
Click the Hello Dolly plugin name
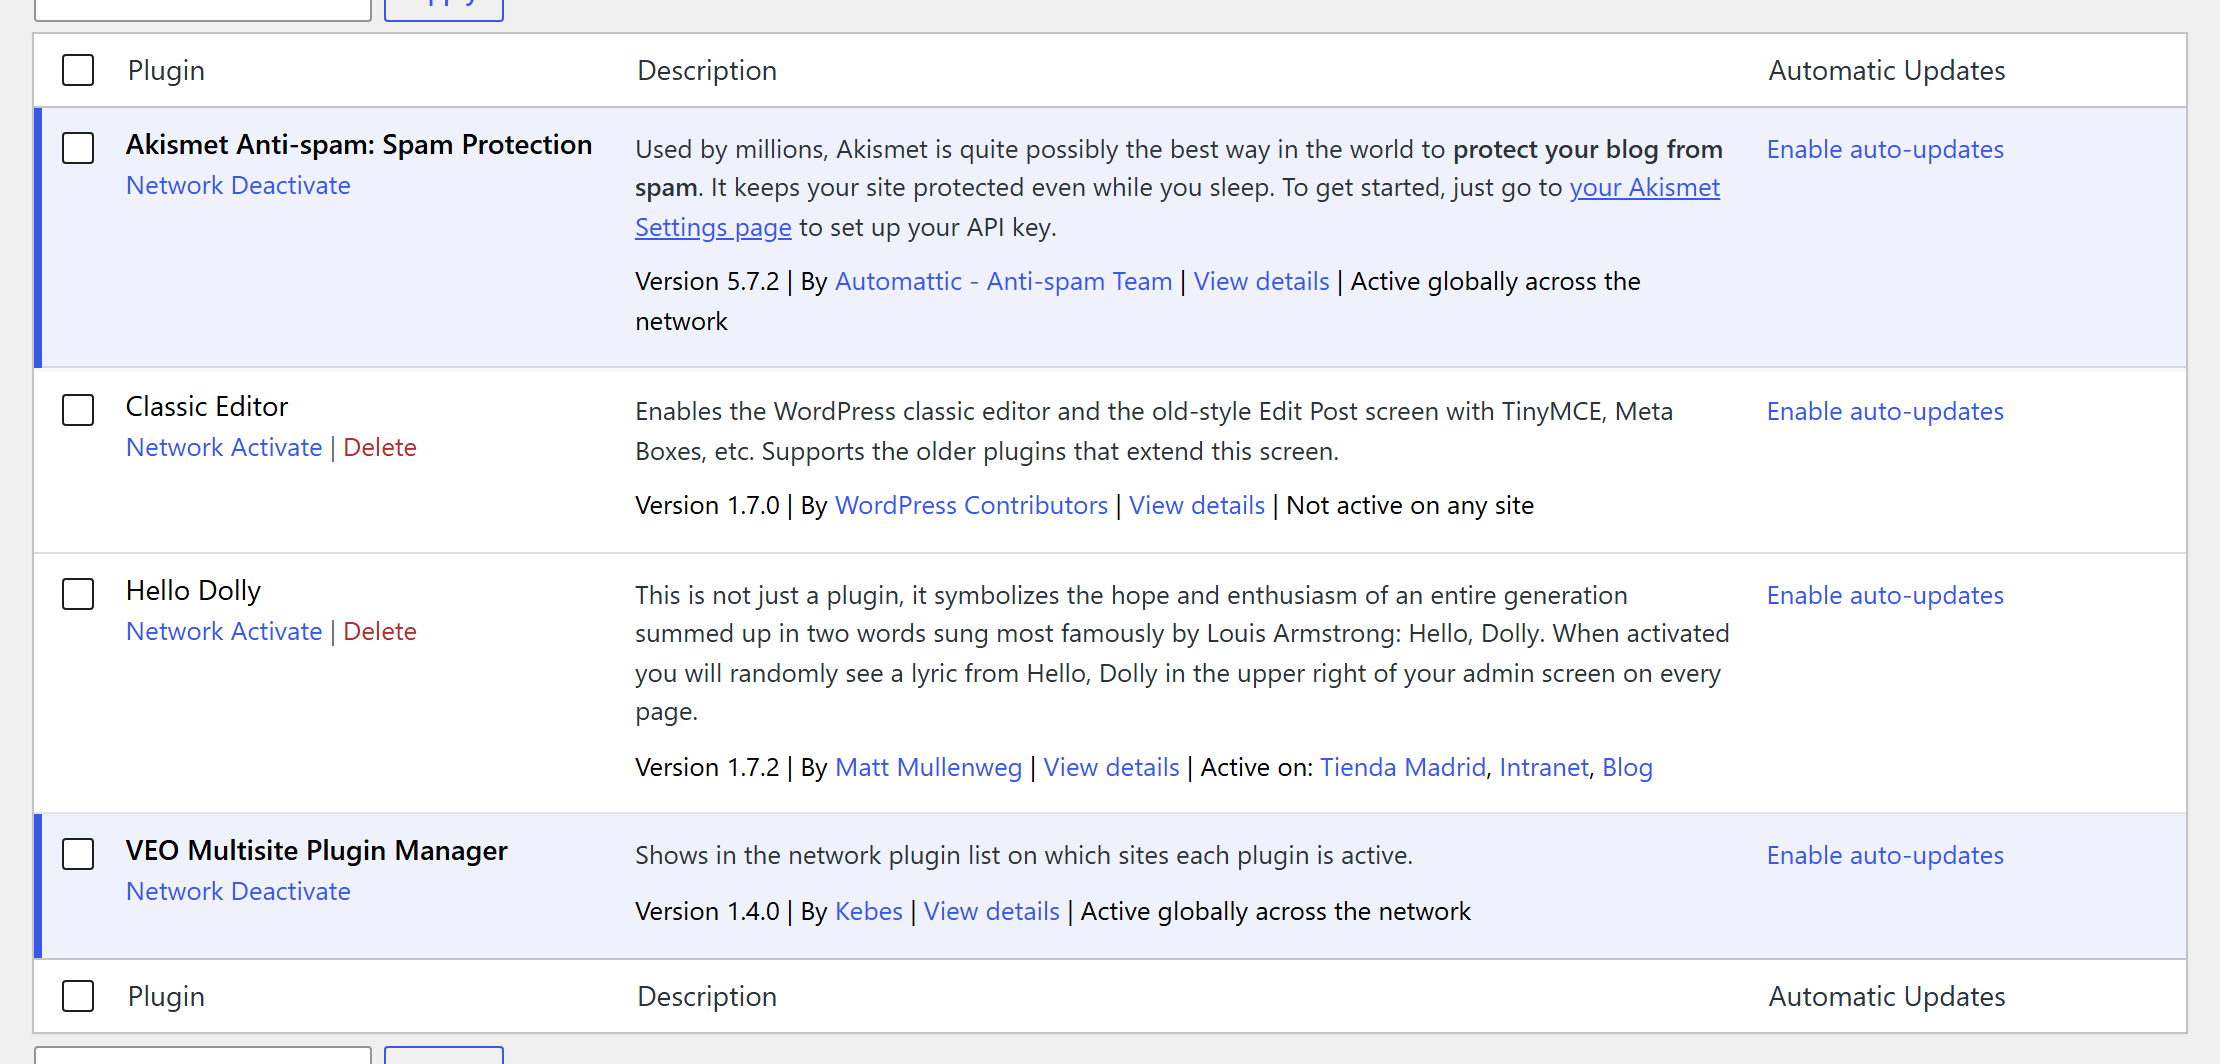click(193, 591)
